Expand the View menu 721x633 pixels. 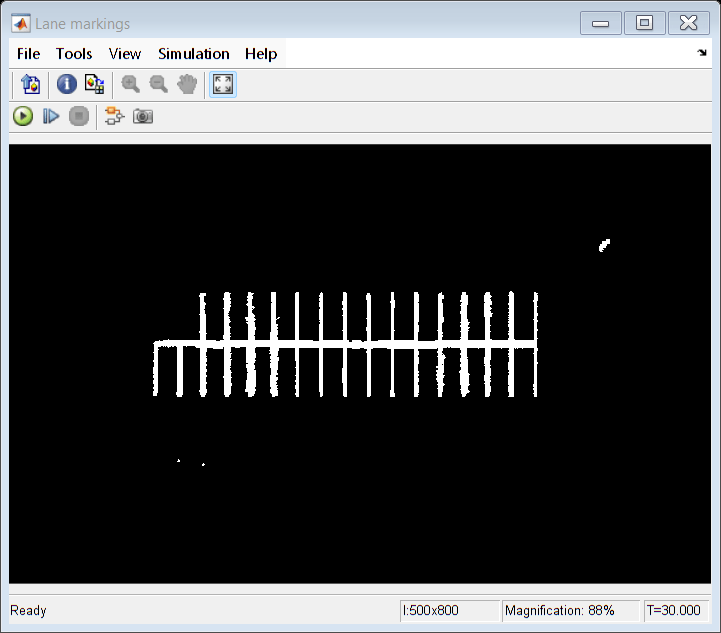[x=125, y=54]
